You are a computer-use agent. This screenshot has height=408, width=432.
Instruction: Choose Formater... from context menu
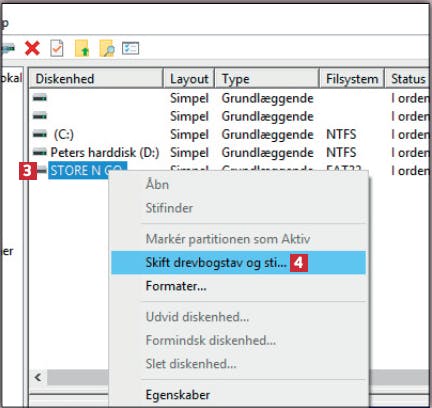pos(176,286)
